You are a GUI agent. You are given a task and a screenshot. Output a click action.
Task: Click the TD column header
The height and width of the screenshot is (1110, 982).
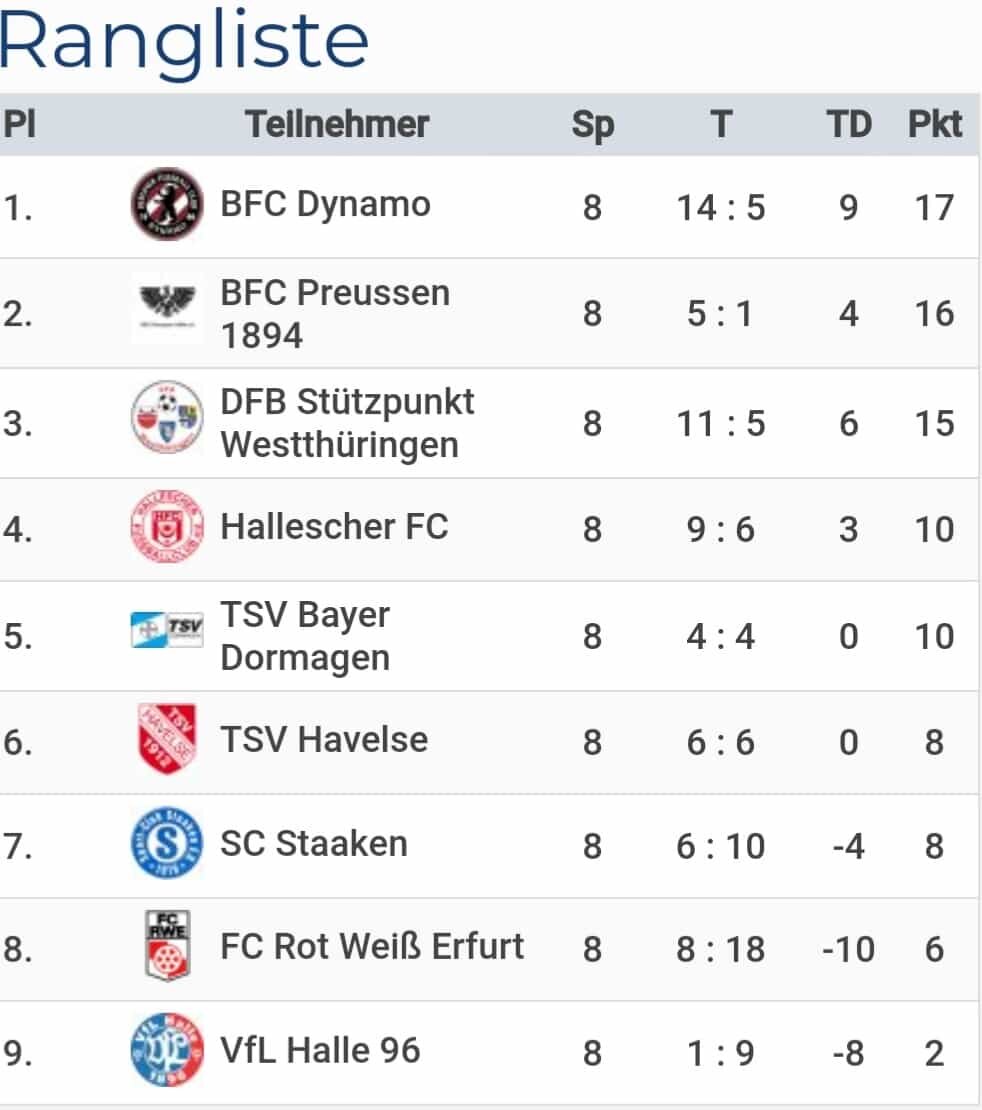tap(849, 125)
